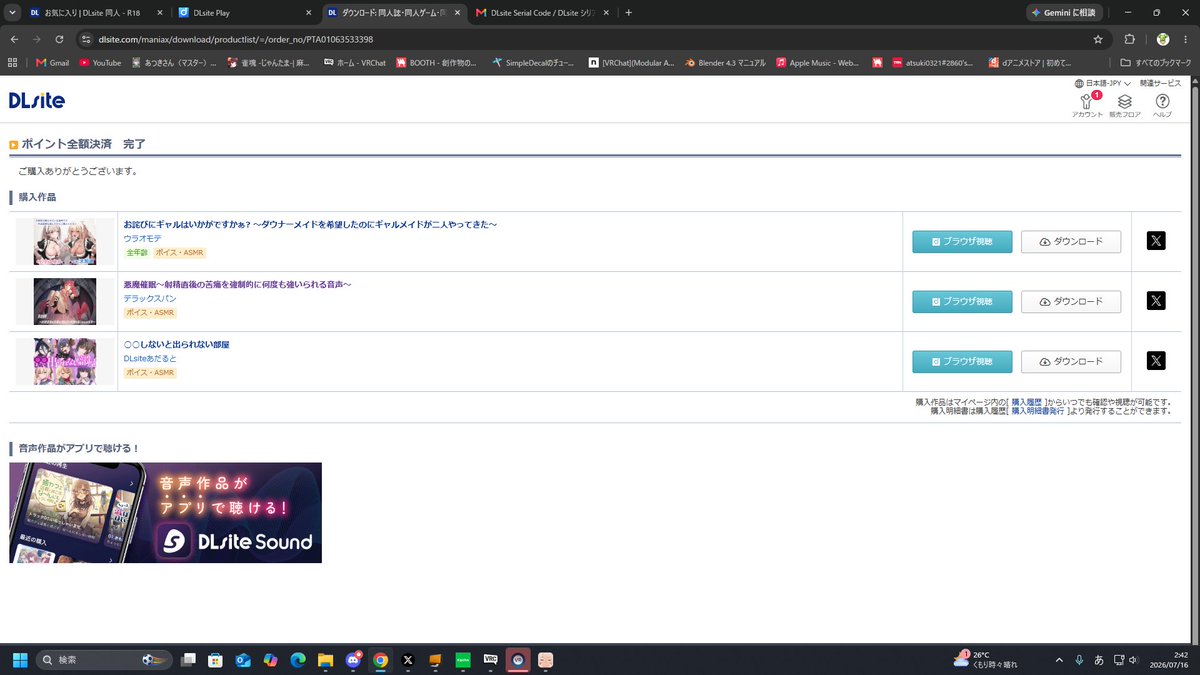Open the お詫びにギャルはいかがですかぁ work title
The width and height of the screenshot is (1200, 675).
click(310, 224)
